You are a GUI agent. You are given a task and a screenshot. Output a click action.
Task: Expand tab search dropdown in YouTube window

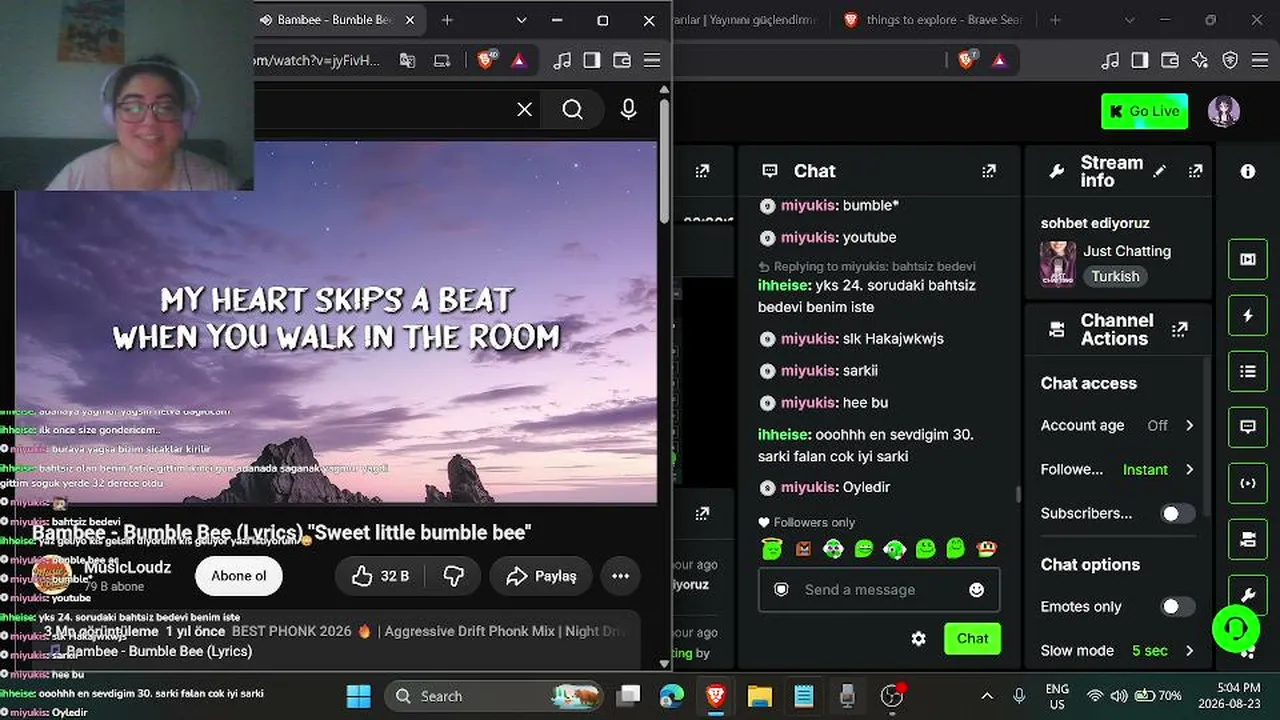tap(521, 20)
